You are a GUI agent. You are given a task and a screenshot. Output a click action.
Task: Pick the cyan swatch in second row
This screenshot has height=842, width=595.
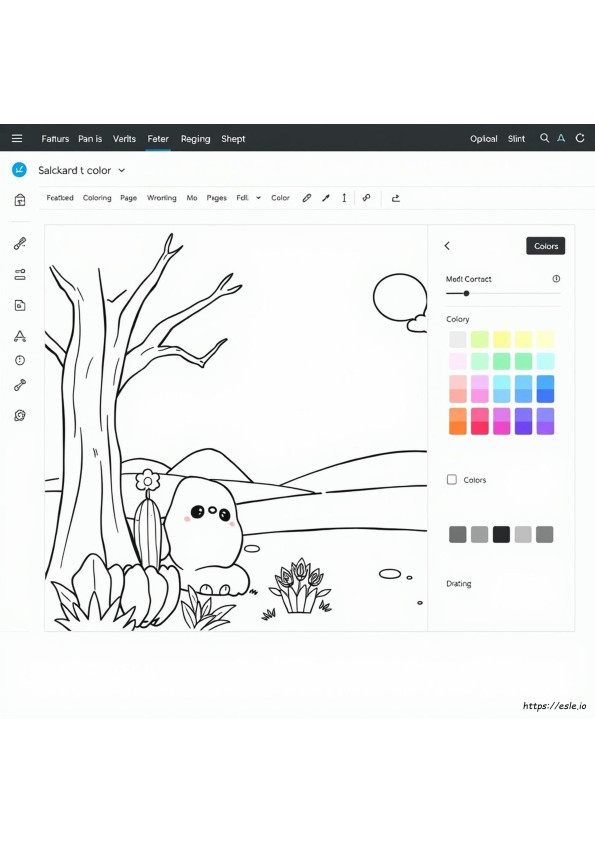click(545, 361)
